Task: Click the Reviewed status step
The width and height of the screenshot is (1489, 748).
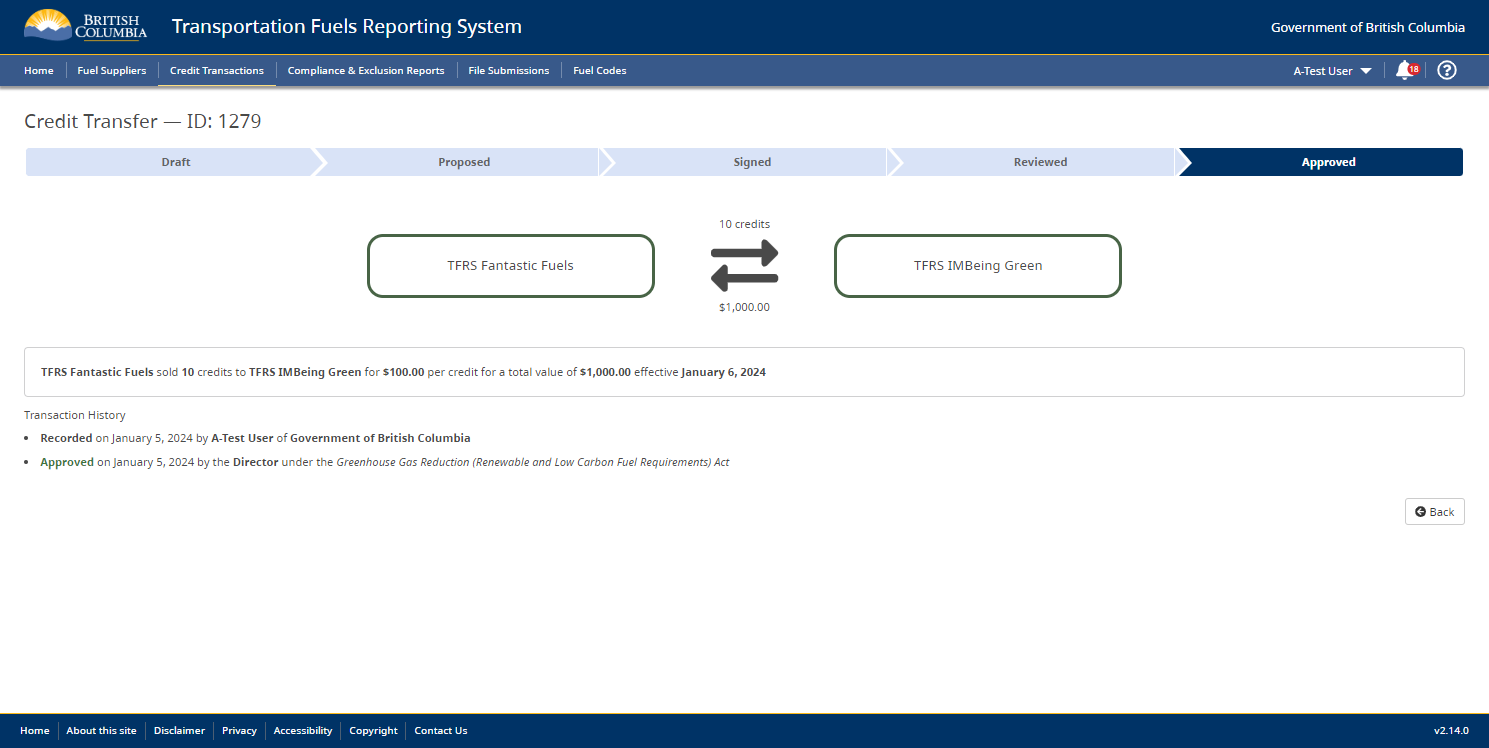Action: click(x=1040, y=162)
